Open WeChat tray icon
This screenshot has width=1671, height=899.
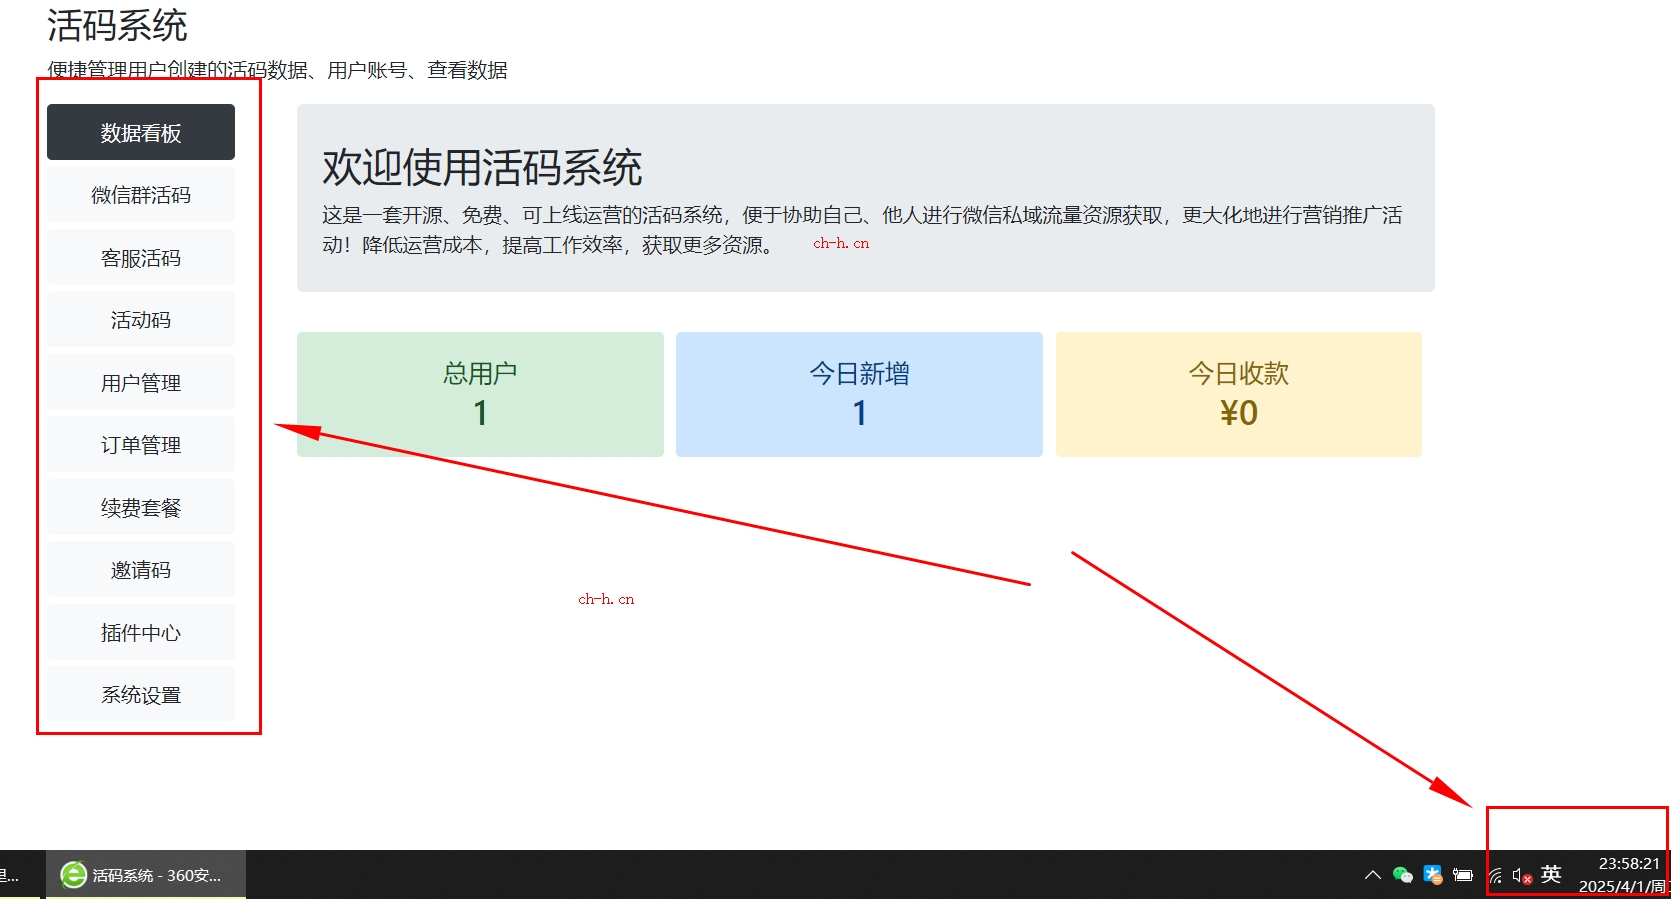pyautogui.click(x=1403, y=875)
